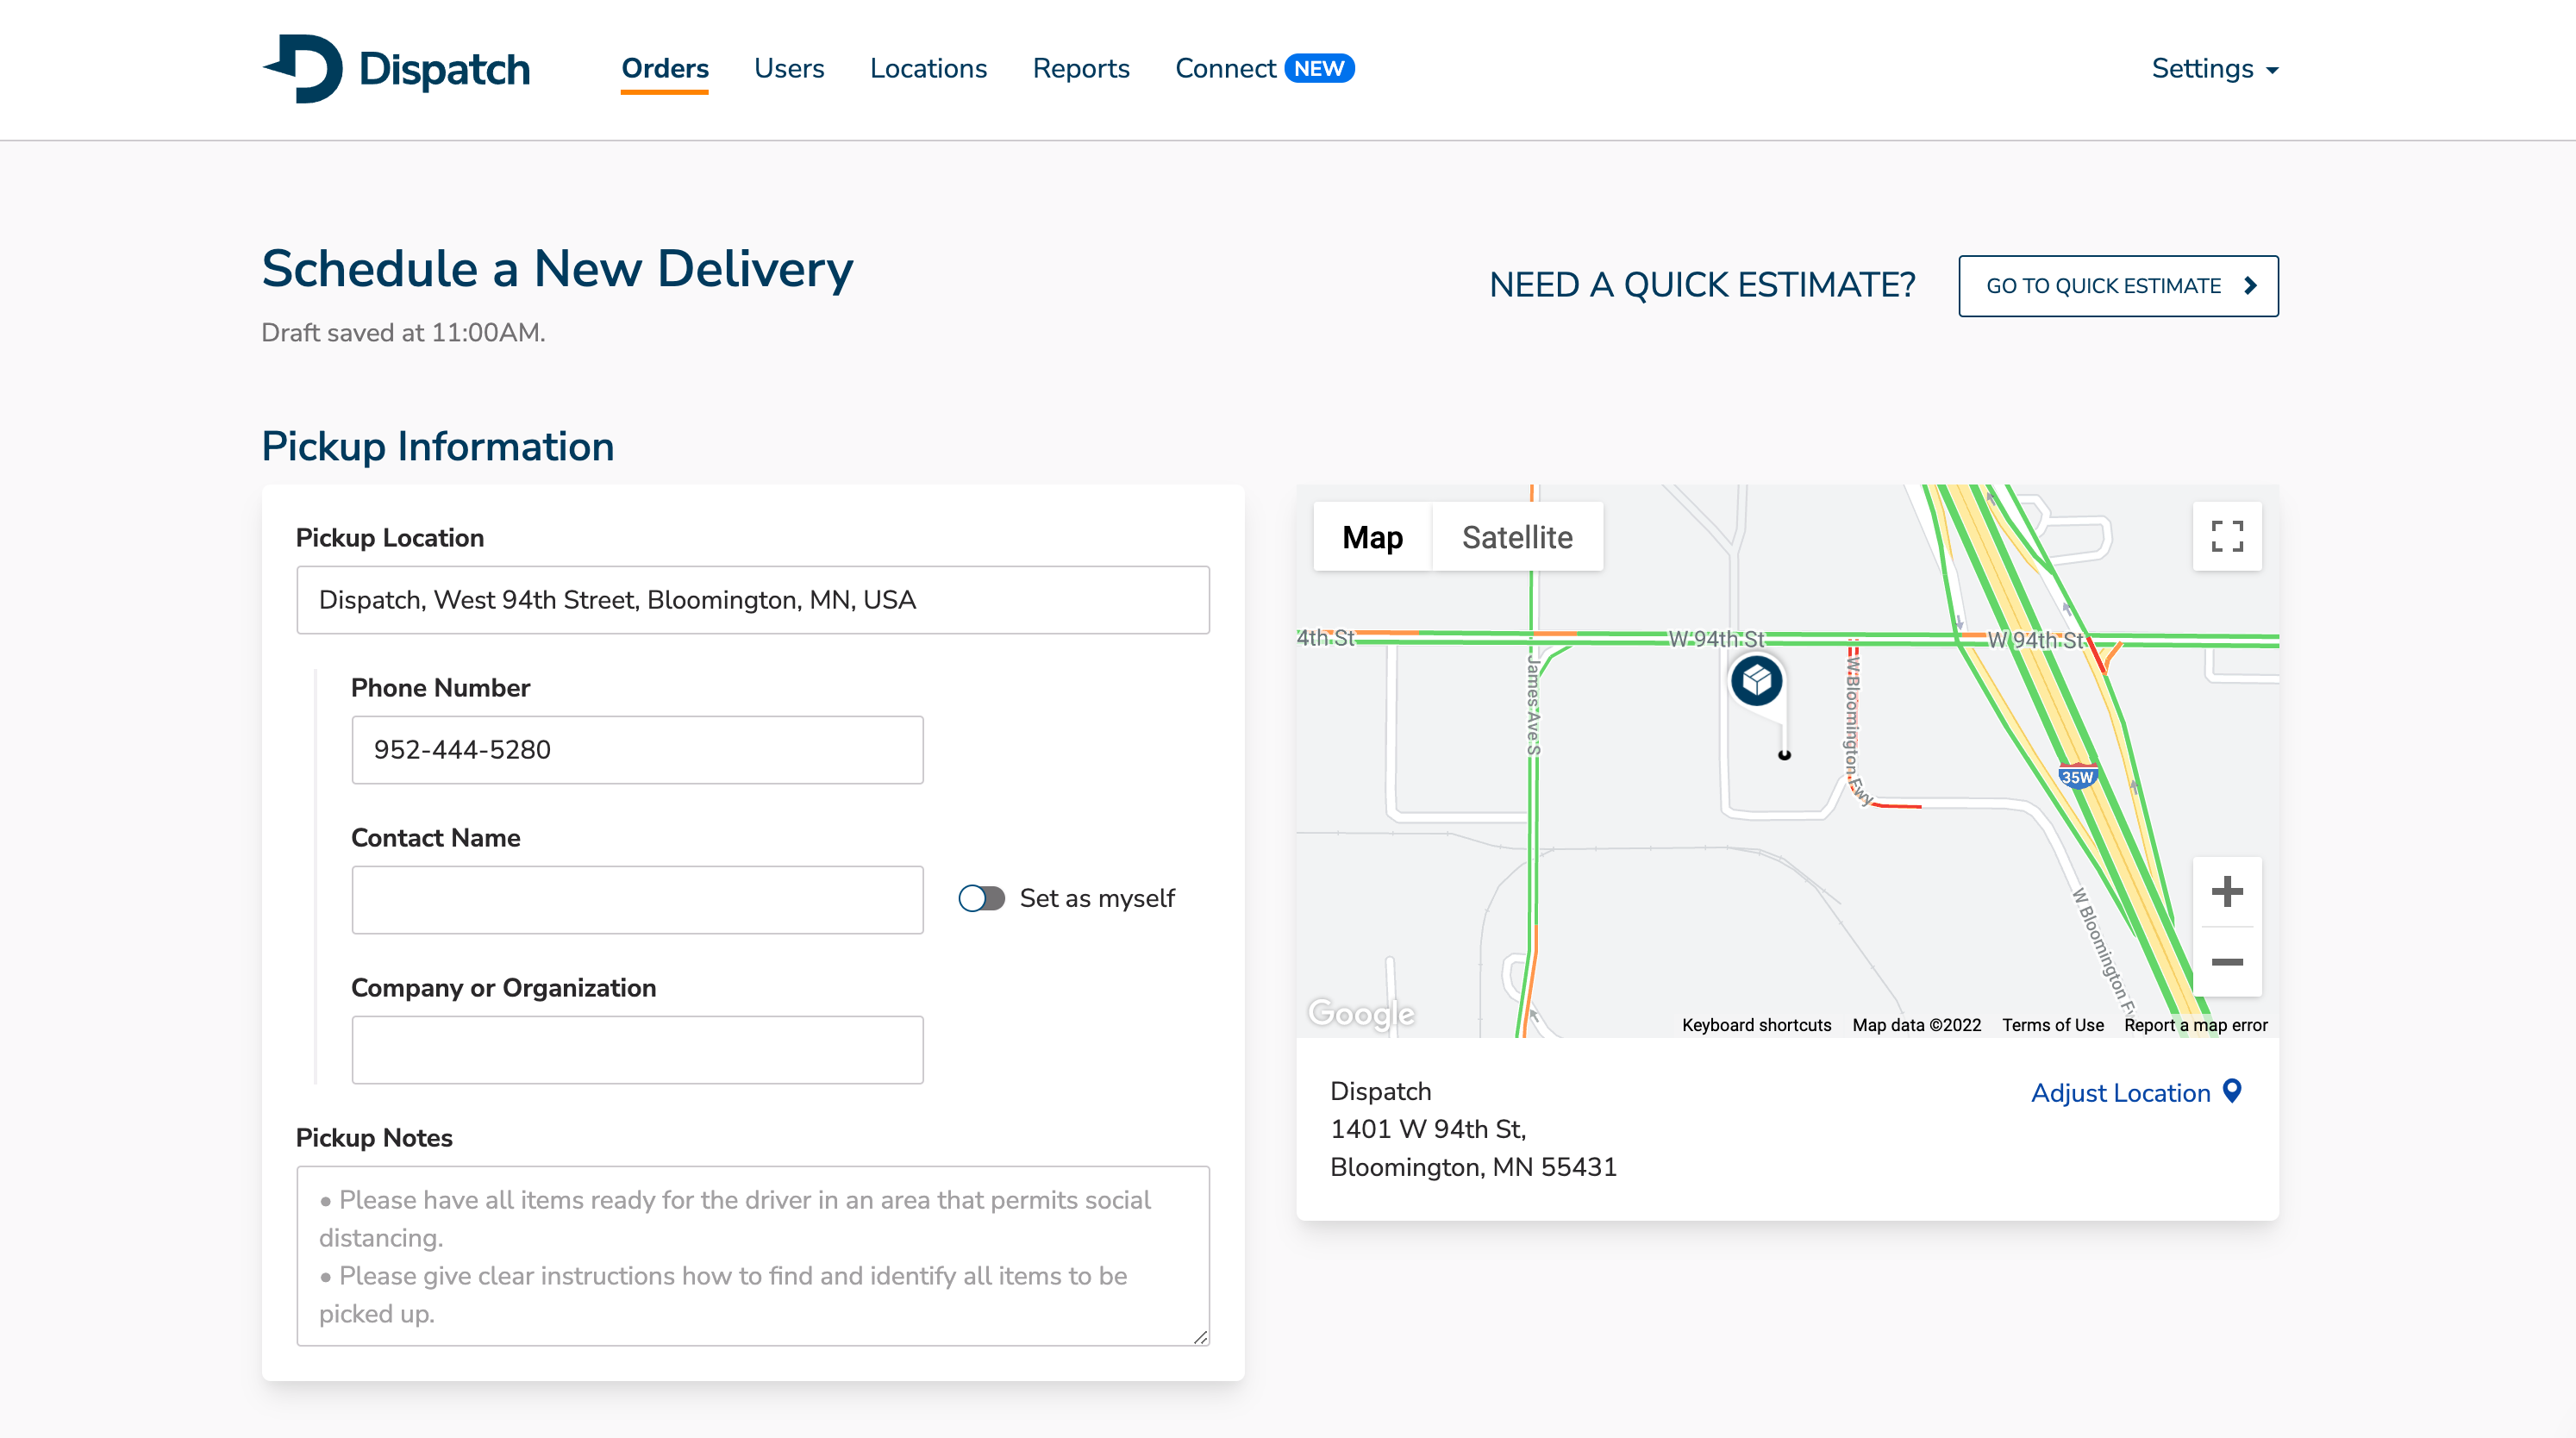Navigate to the Locations page

(928, 68)
